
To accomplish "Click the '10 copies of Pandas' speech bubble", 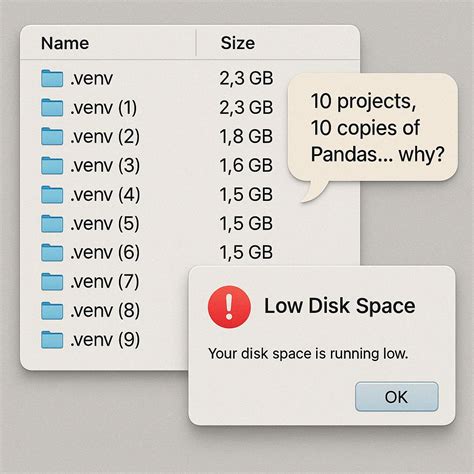I will [373, 128].
